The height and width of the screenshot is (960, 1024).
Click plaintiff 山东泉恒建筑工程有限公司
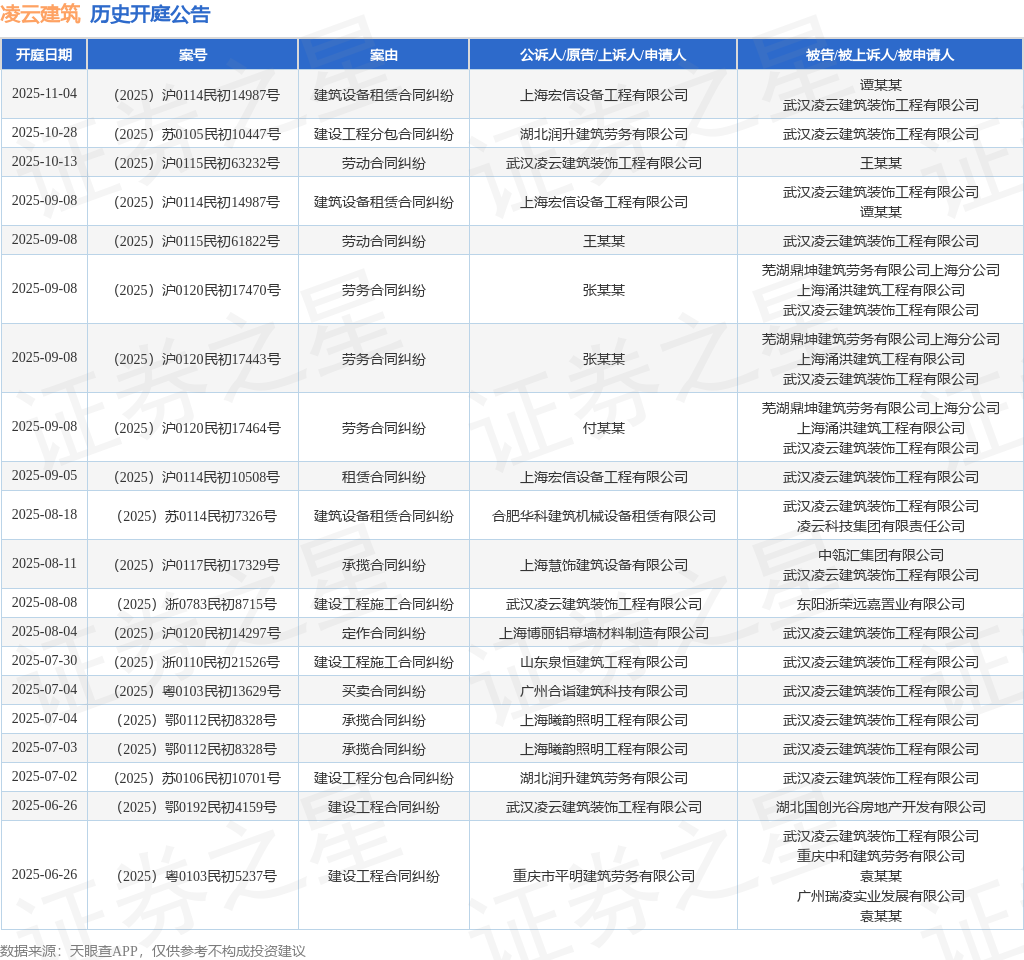click(x=603, y=662)
